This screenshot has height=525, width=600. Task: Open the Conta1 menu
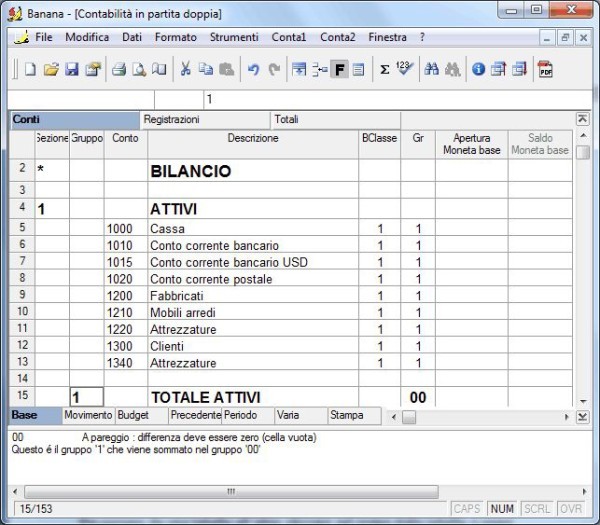coord(289,37)
